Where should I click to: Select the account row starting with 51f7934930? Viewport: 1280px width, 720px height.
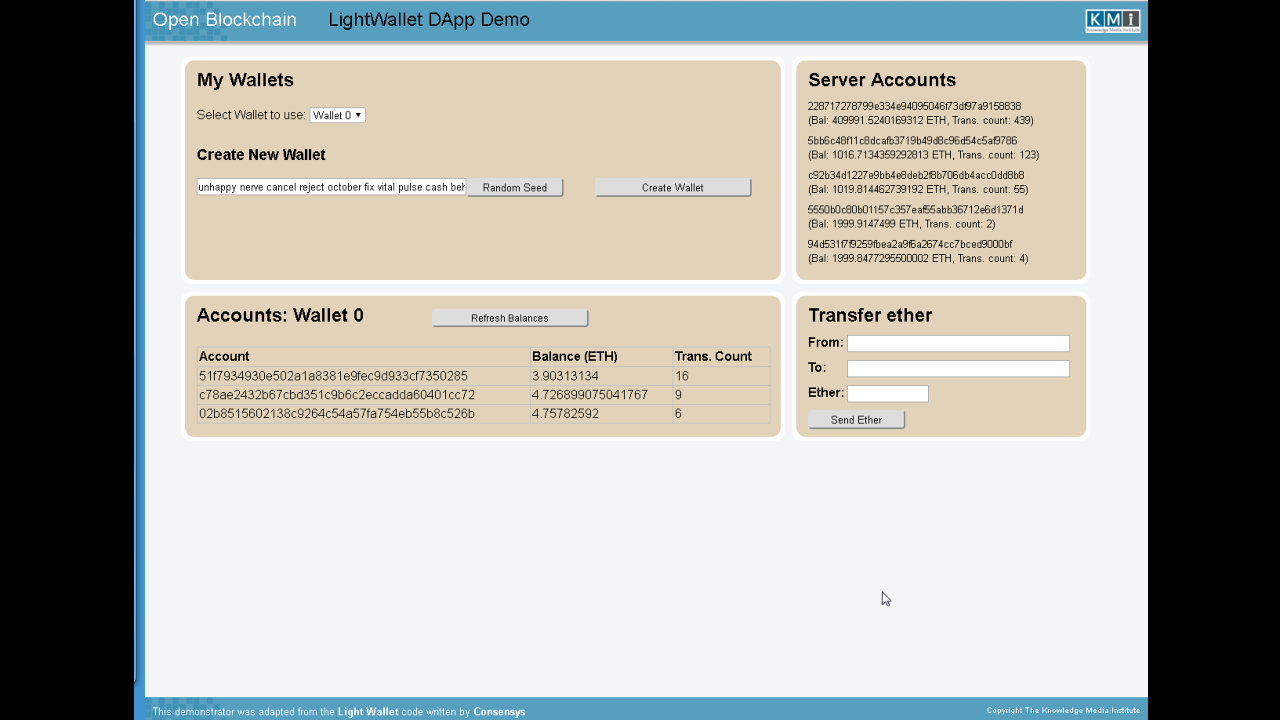[332, 376]
